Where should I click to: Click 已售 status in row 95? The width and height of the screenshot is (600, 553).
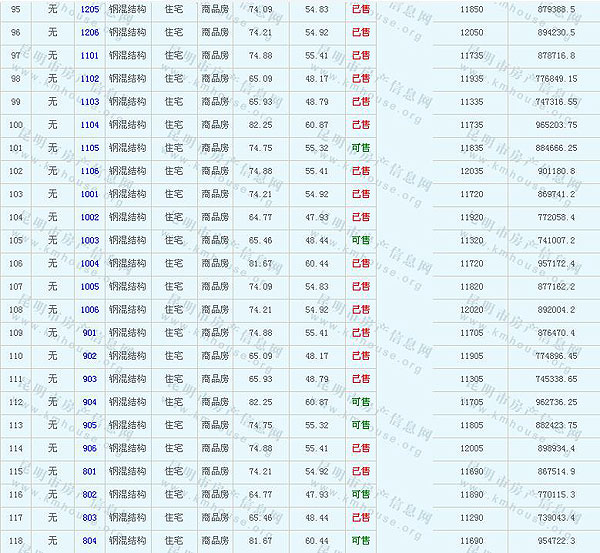[x=360, y=9]
